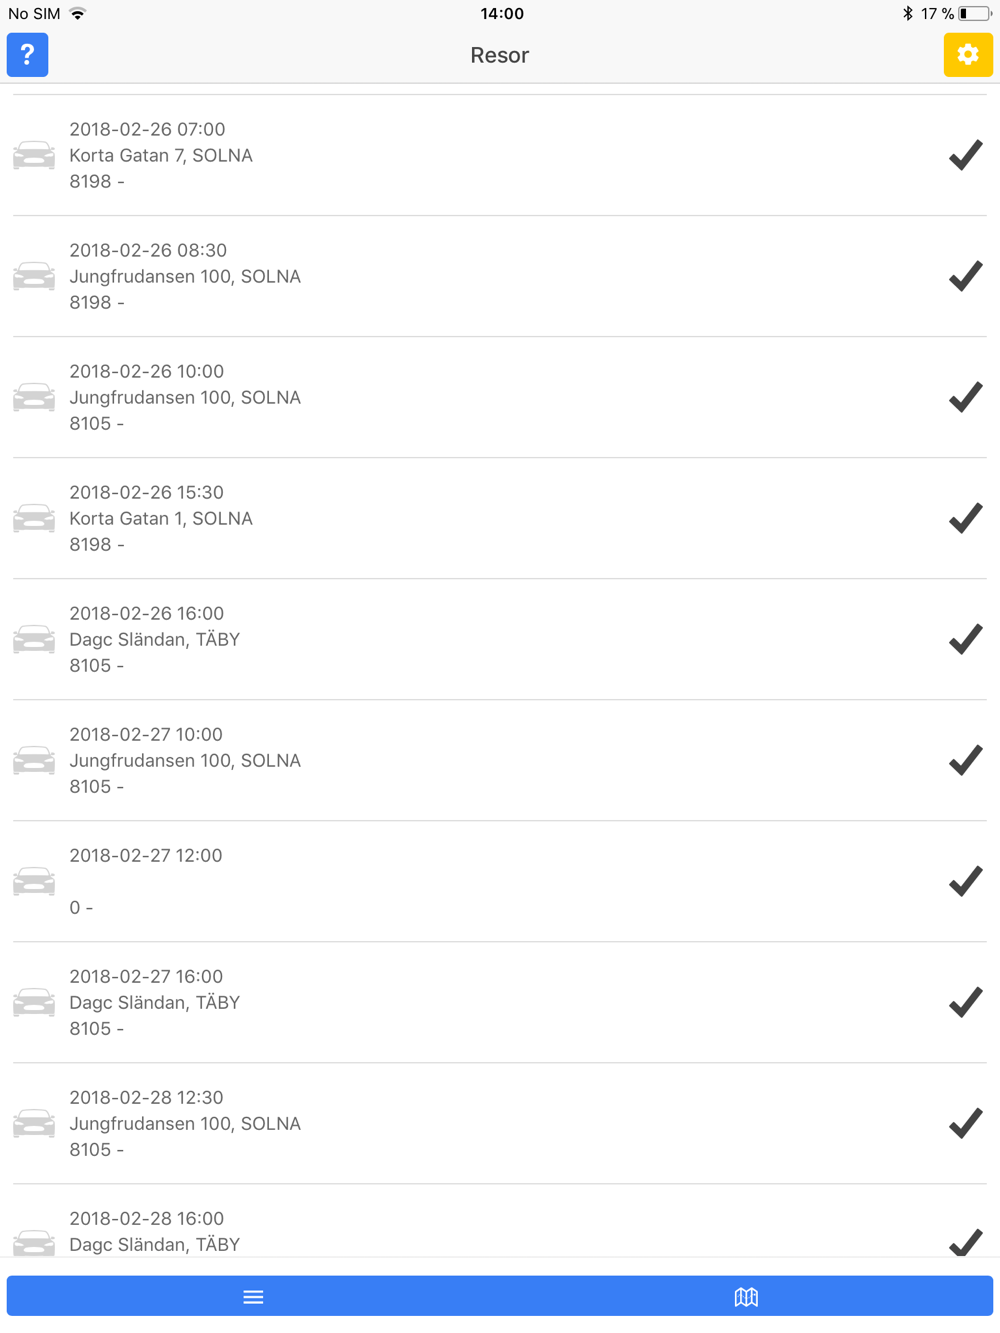Toggle checkmark for Korta Gatan 1 trip
1000x1333 pixels.
click(965, 518)
